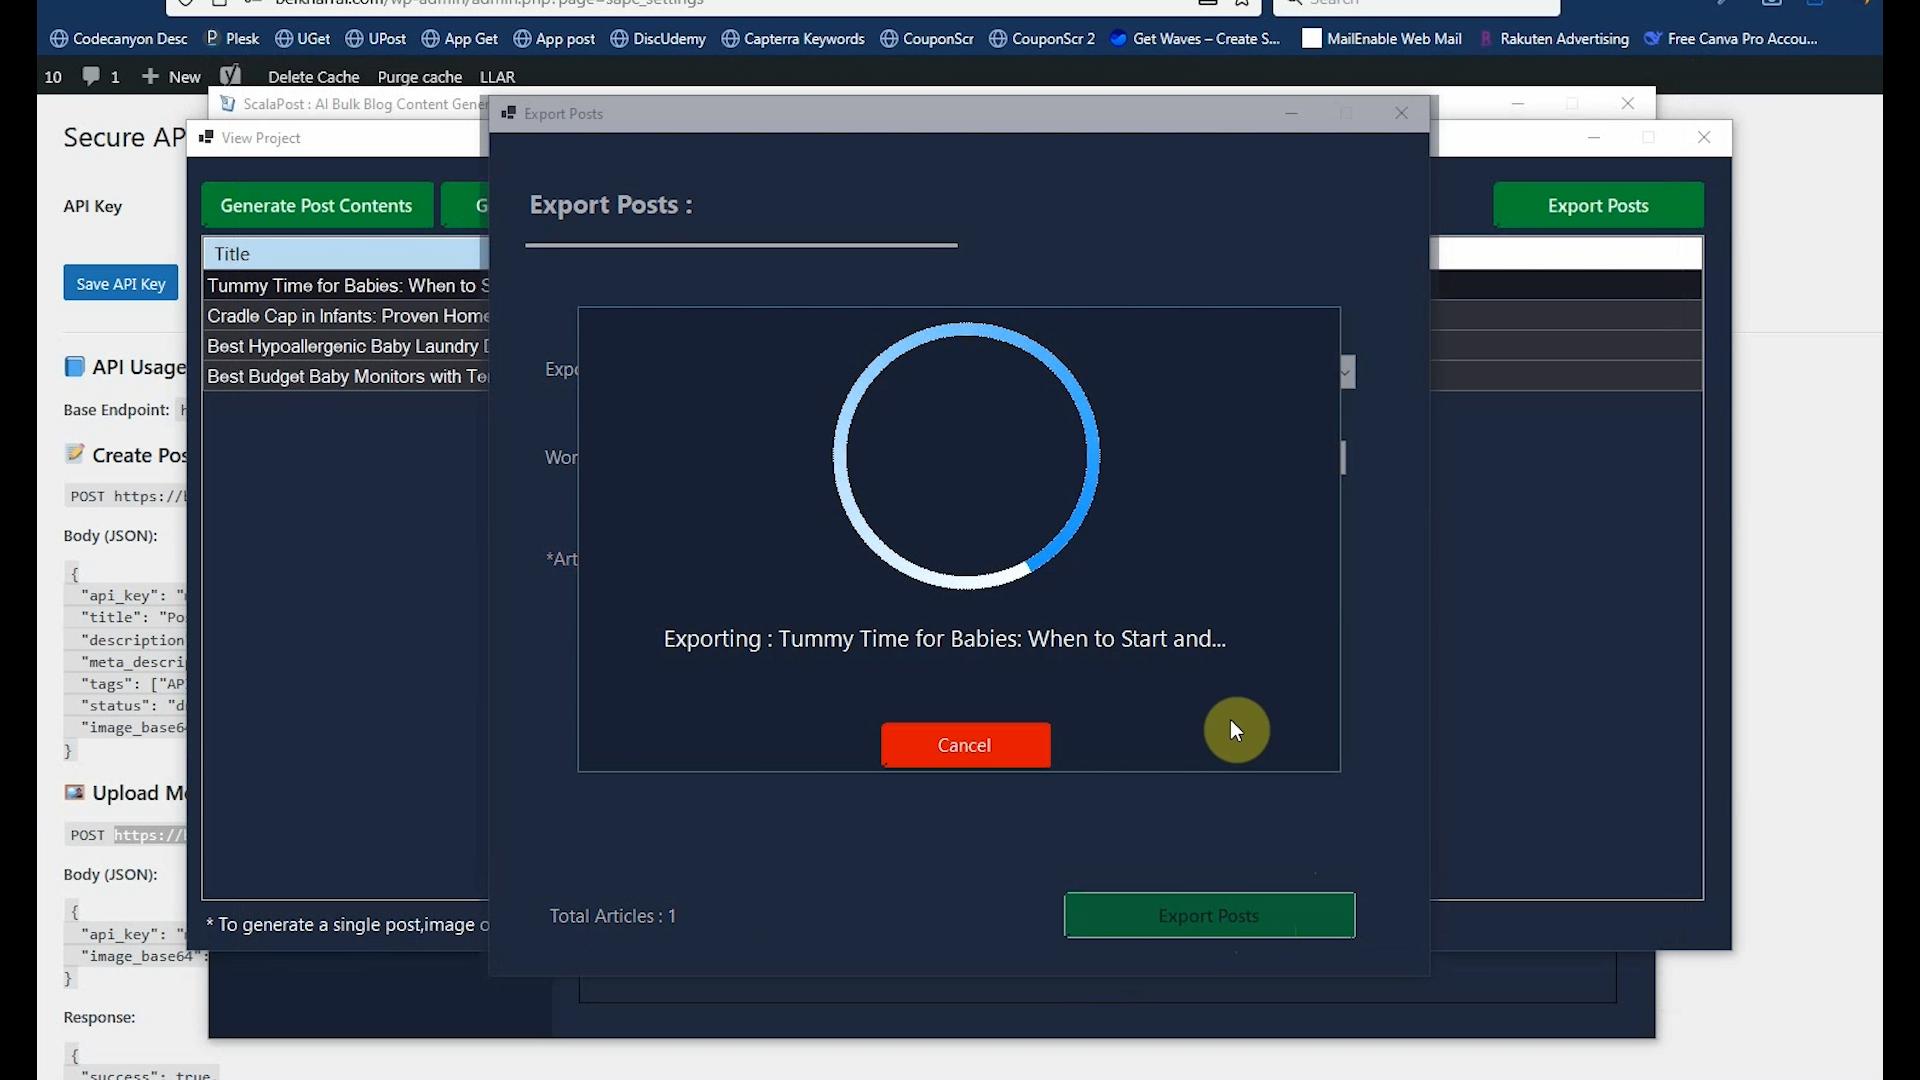The width and height of the screenshot is (1920, 1080).
Task: Select Delete Cache in the admin bar
Action: (313, 76)
